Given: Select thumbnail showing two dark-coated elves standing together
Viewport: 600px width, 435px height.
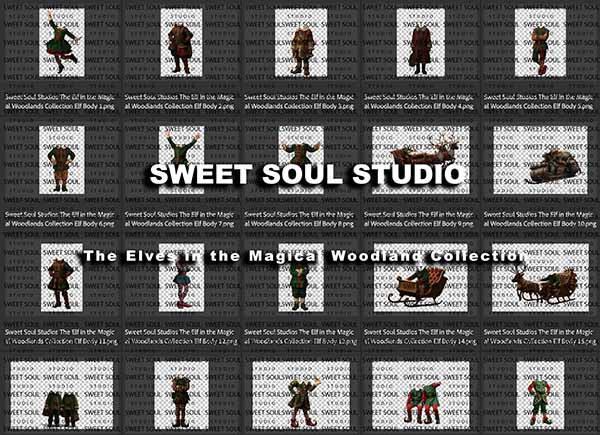Looking at the screenshot, I should point(62,395).
